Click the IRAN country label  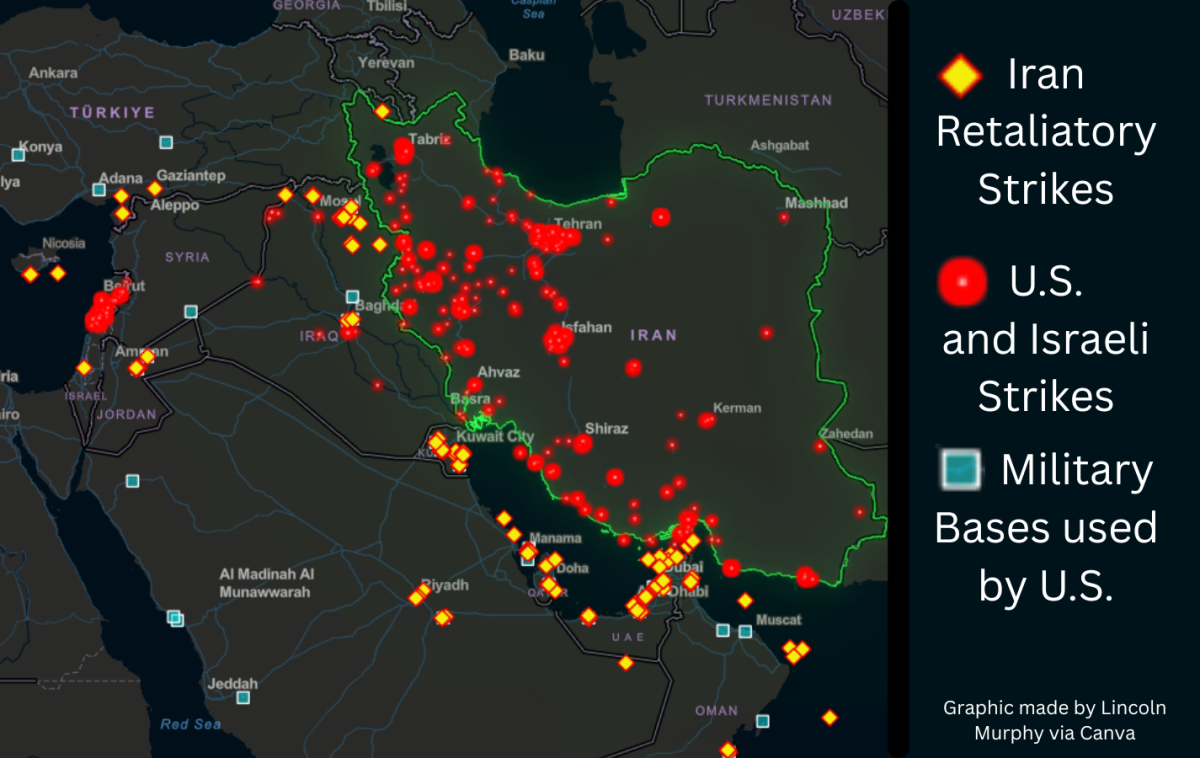[x=654, y=335]
